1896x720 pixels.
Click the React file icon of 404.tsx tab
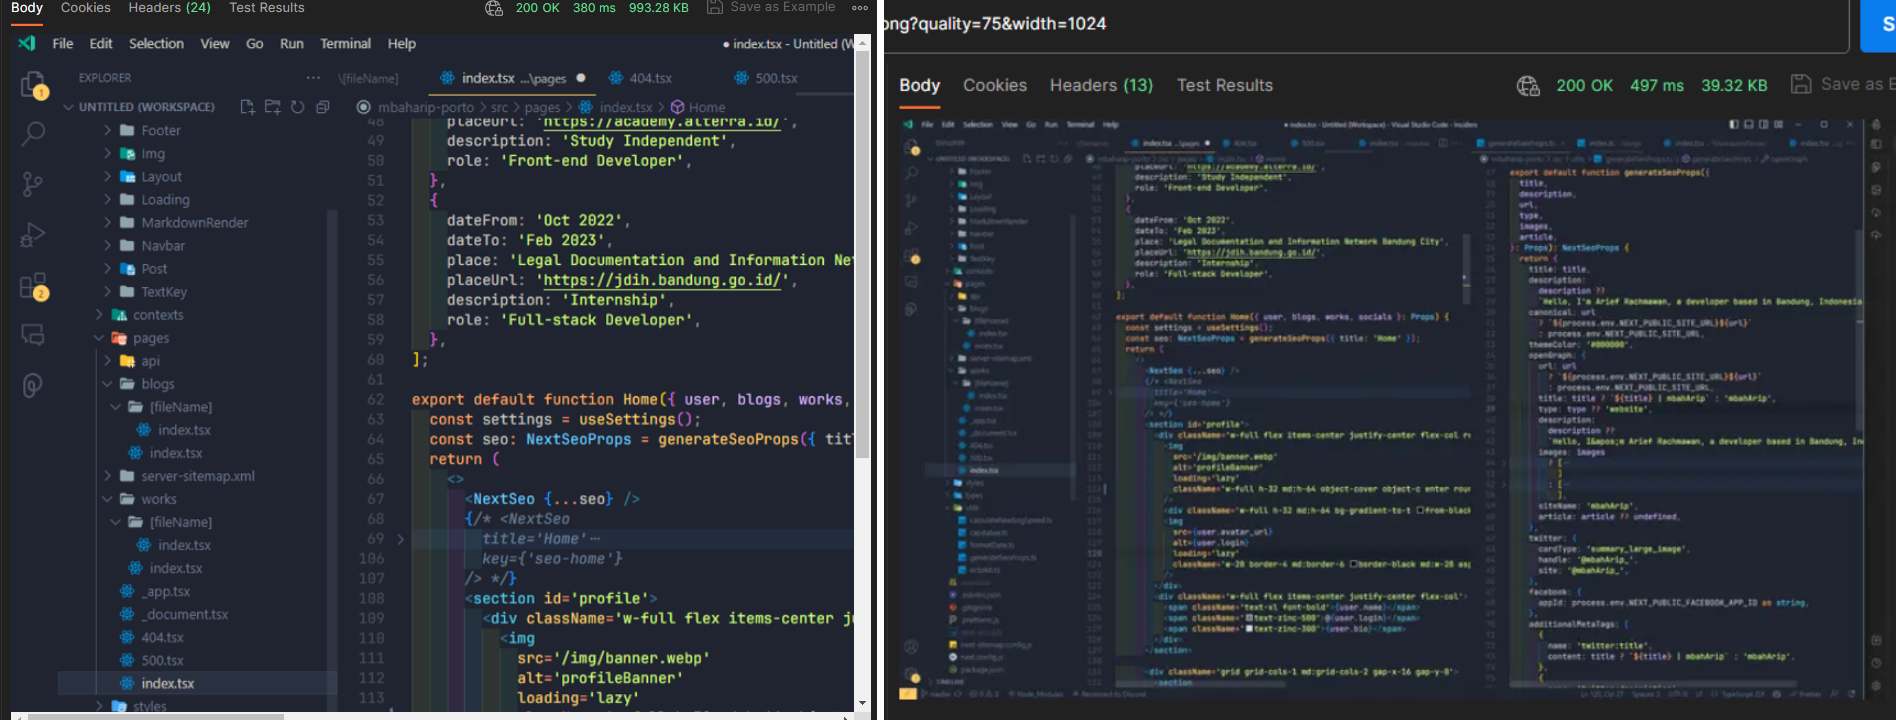[x=614, y=78]
